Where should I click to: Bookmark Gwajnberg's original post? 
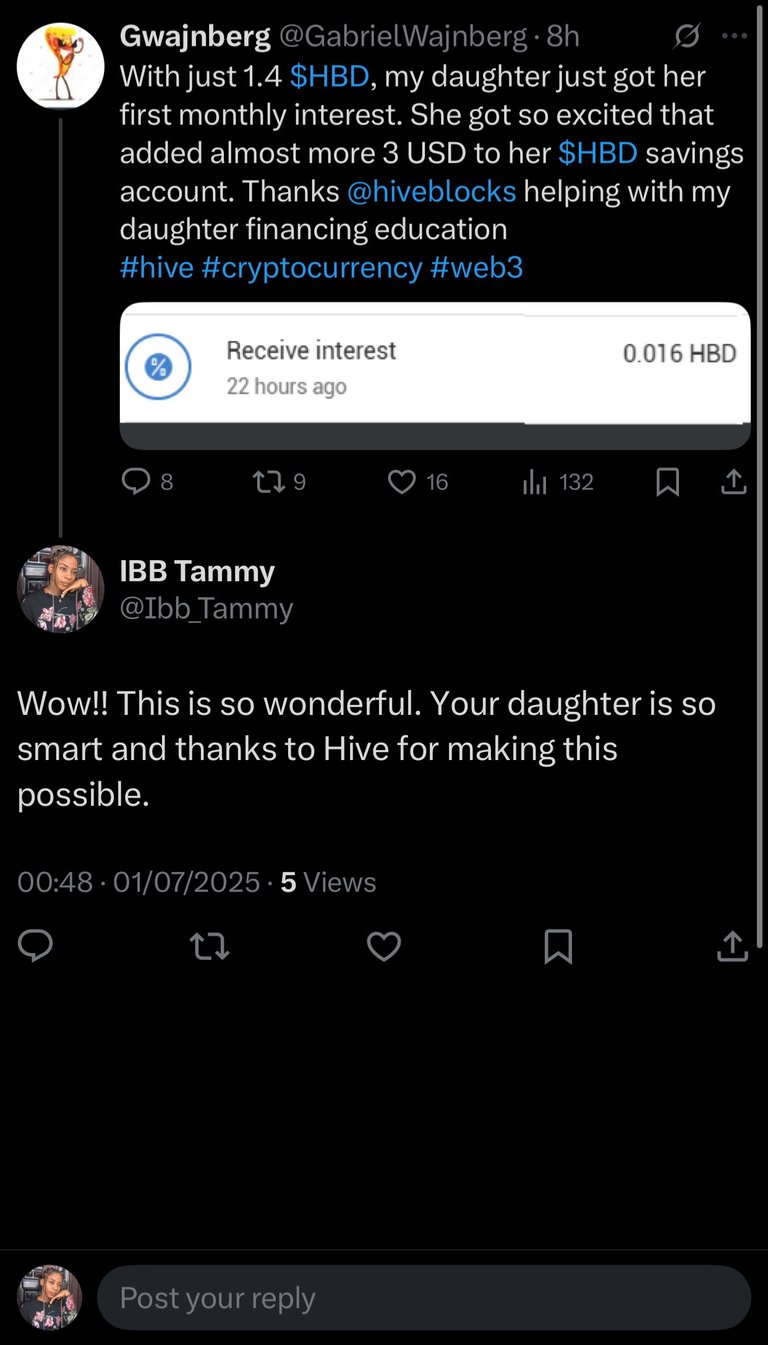pos(667,482)
